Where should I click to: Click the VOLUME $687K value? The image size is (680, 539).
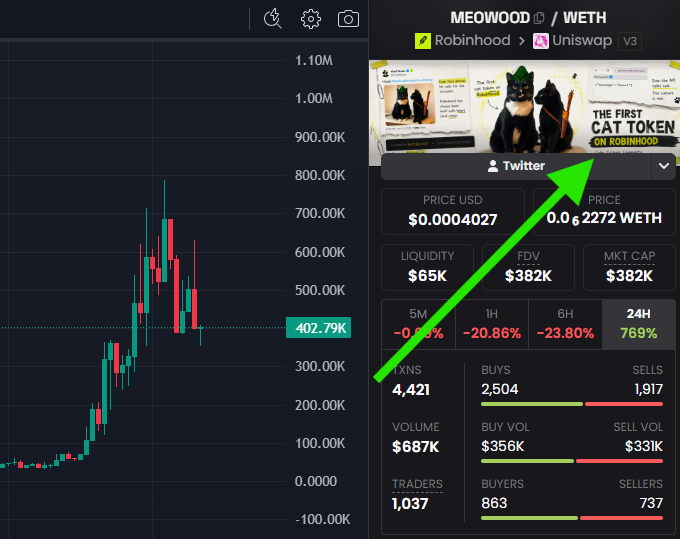pyautogui.click(x=415, y=446)
